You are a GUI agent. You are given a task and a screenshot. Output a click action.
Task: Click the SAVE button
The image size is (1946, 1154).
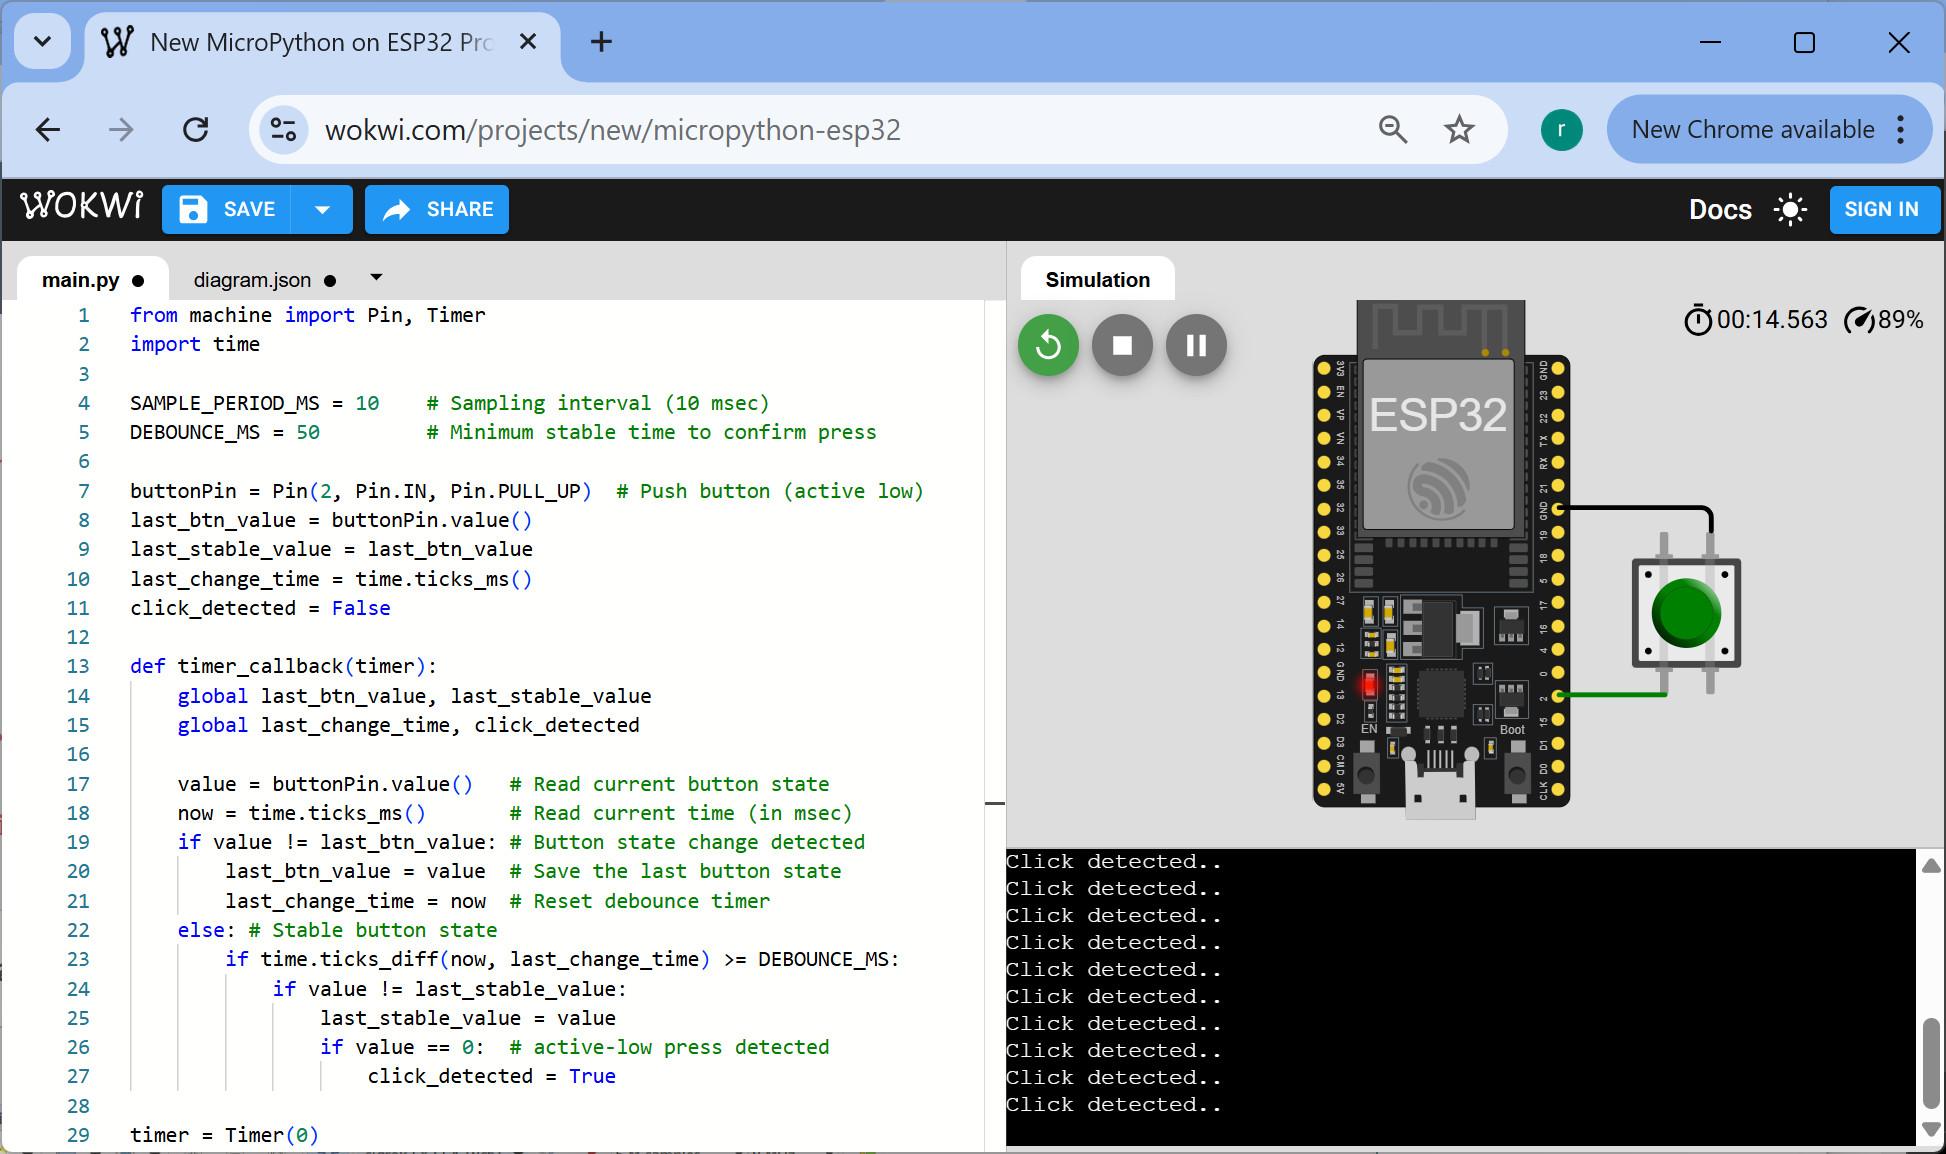click(x=227, y=209)
